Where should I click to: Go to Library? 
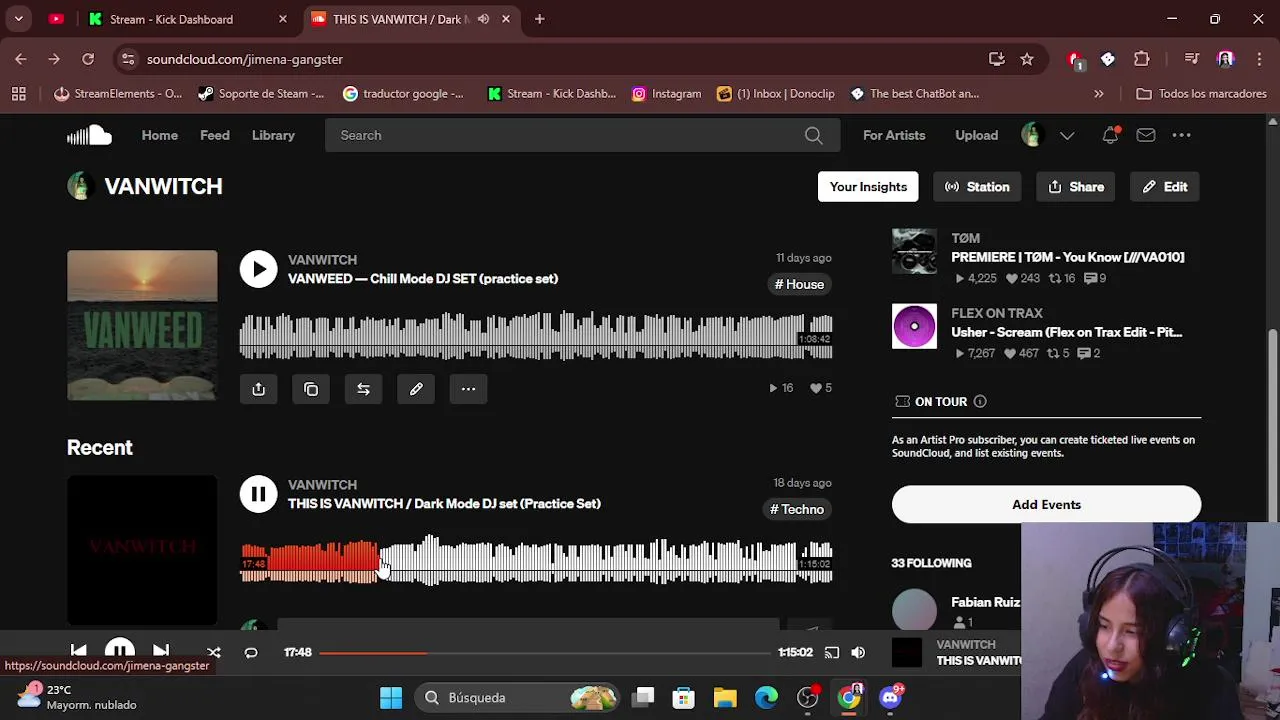273,135
